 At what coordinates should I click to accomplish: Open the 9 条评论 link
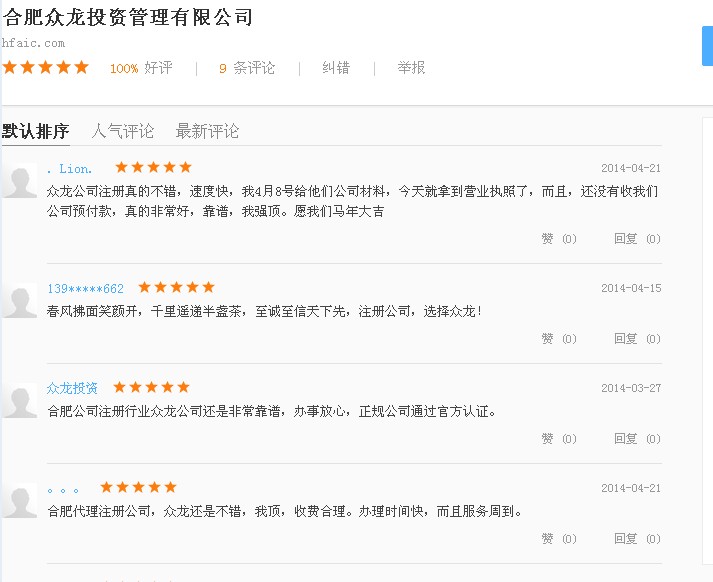tap(247, 68)
